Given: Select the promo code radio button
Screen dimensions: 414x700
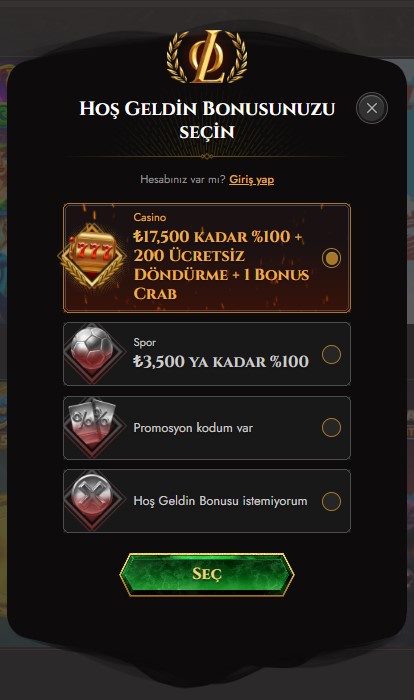Looking at the screenshot, I should point(331,427).
